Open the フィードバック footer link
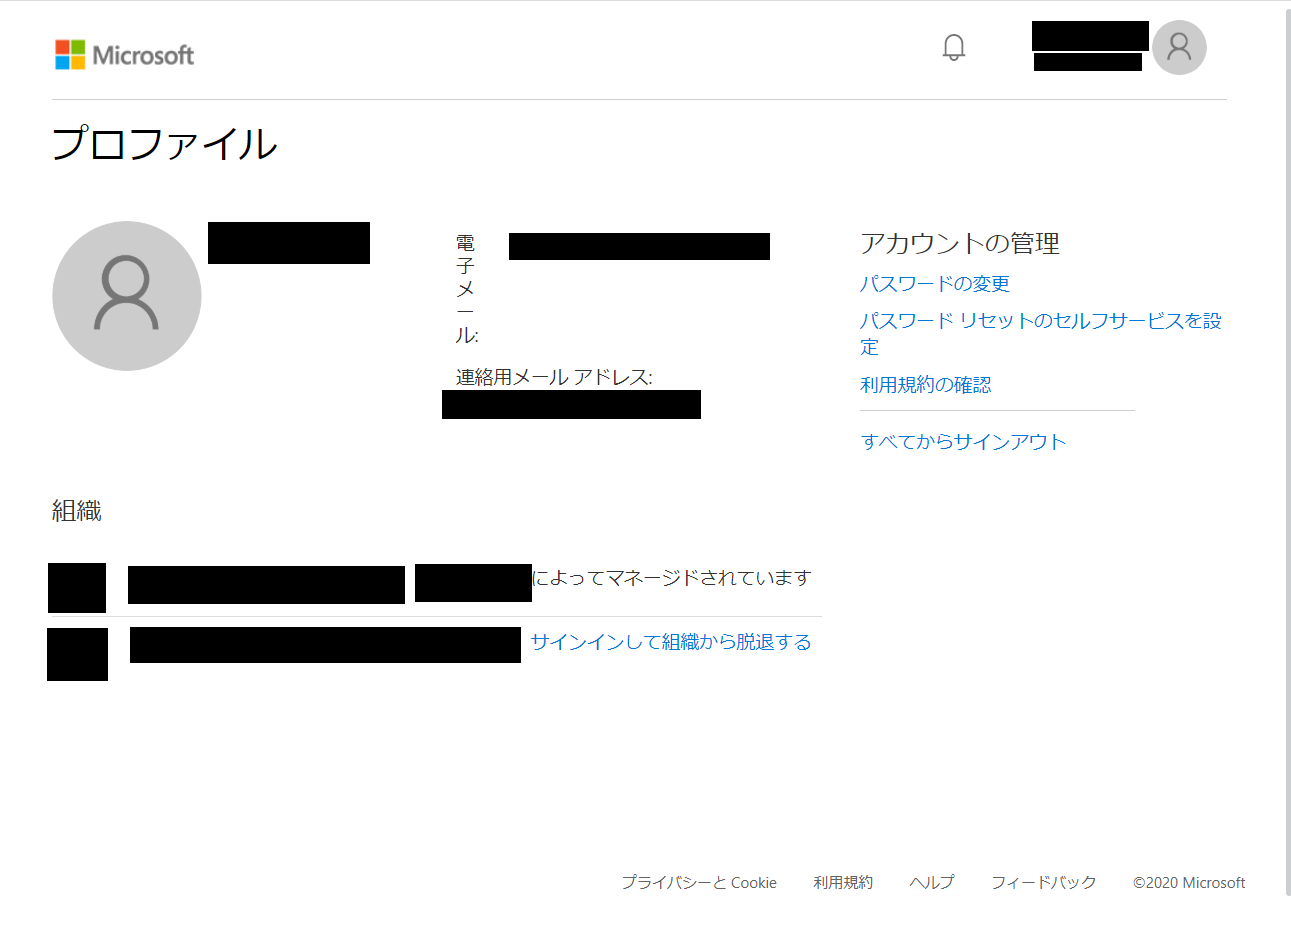Image resolution: width=1291 pixels, height=928 pixels. [1044, 882]
